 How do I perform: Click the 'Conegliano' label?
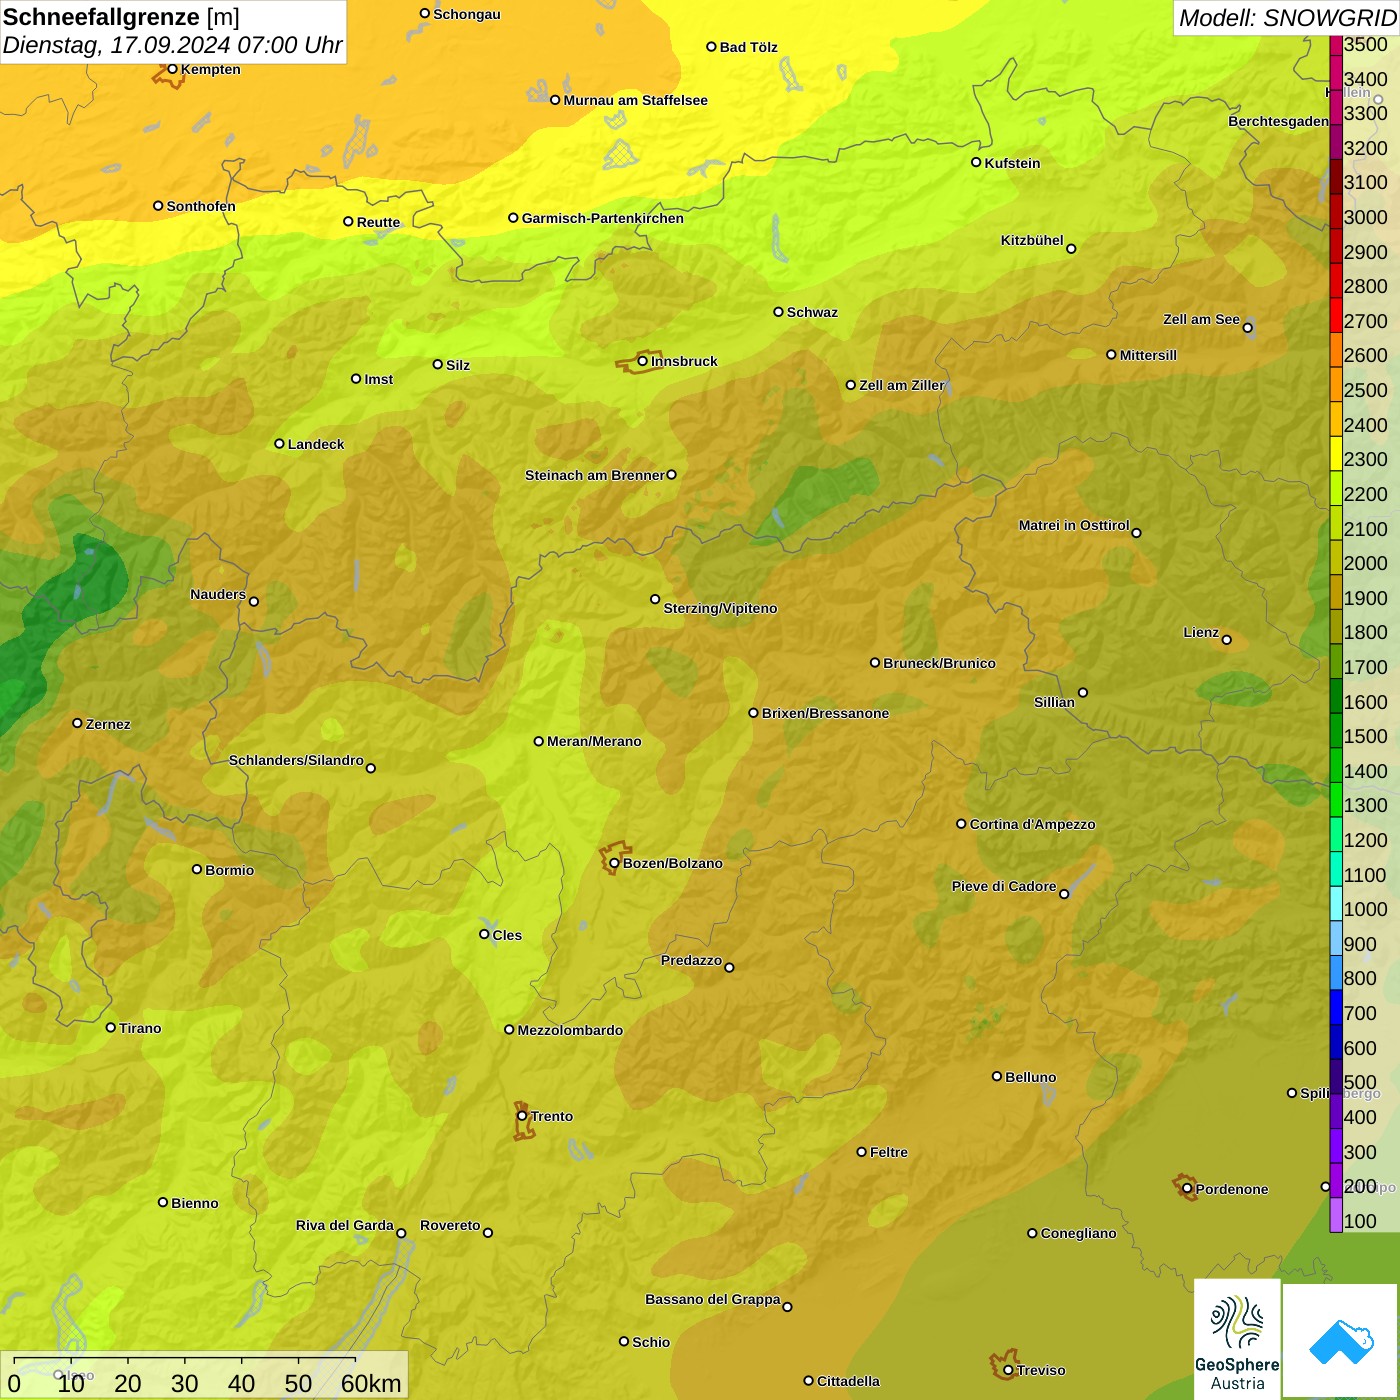(x=1078, y=1233)
